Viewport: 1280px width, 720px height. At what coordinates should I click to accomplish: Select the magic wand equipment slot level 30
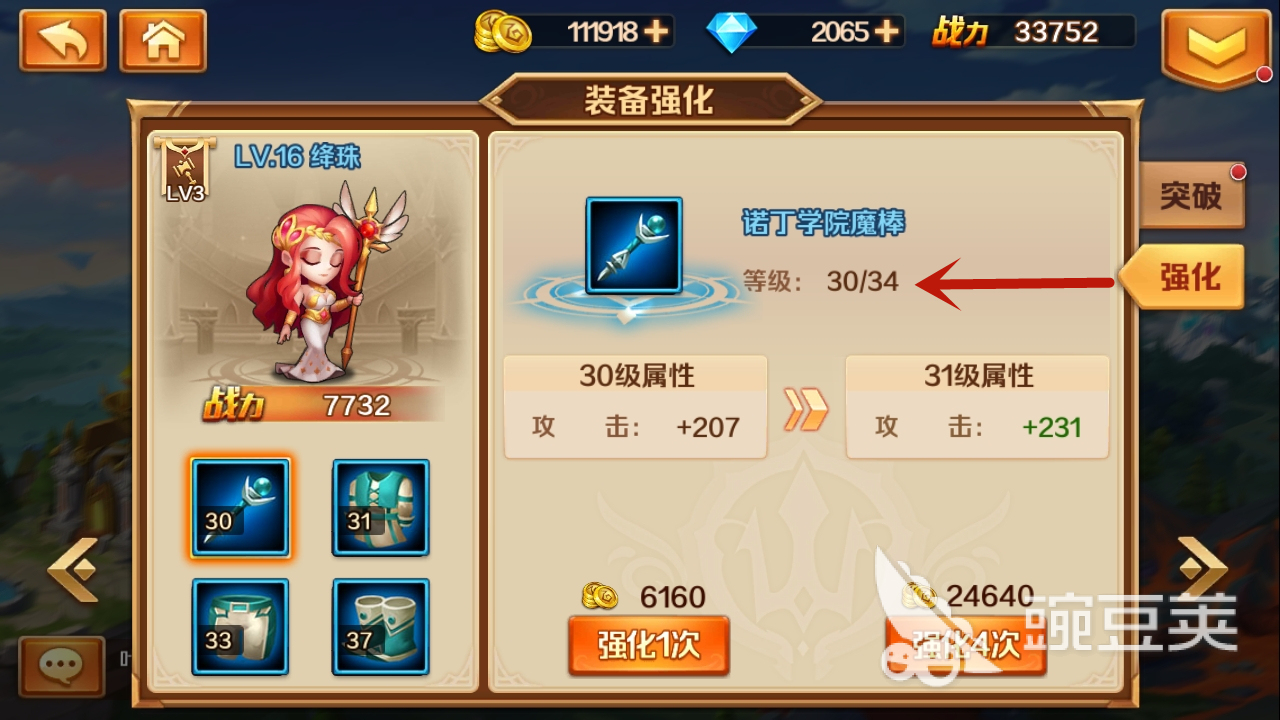[241, 508]
